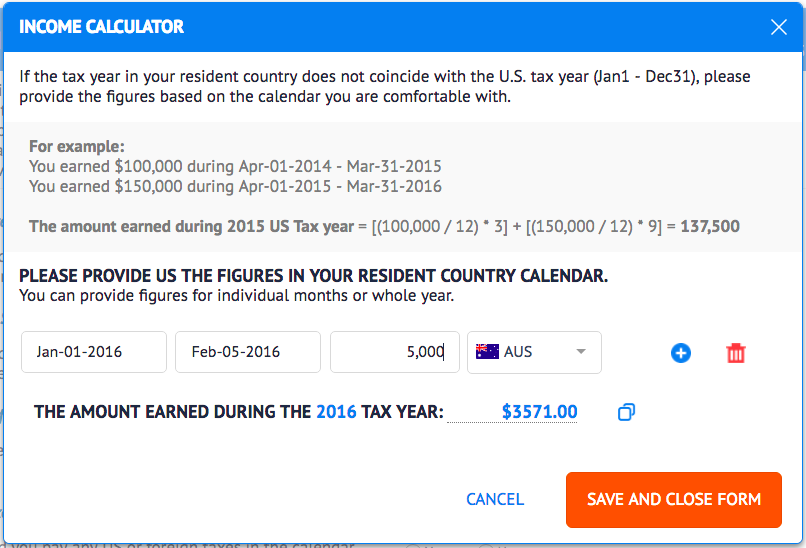Focus the 5,000 amount input field
This screenshot has height=548, width=806.
click(x=395, y=352)
